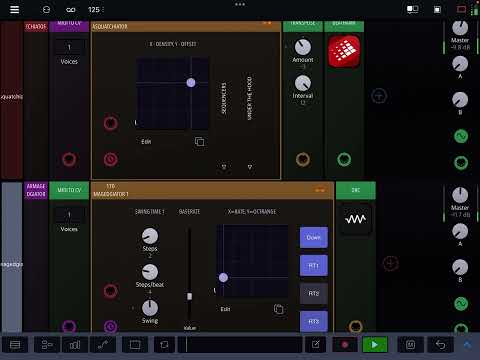Click the red record button
The height and width of the screenshot is (360, 480).
click(345, 345)
